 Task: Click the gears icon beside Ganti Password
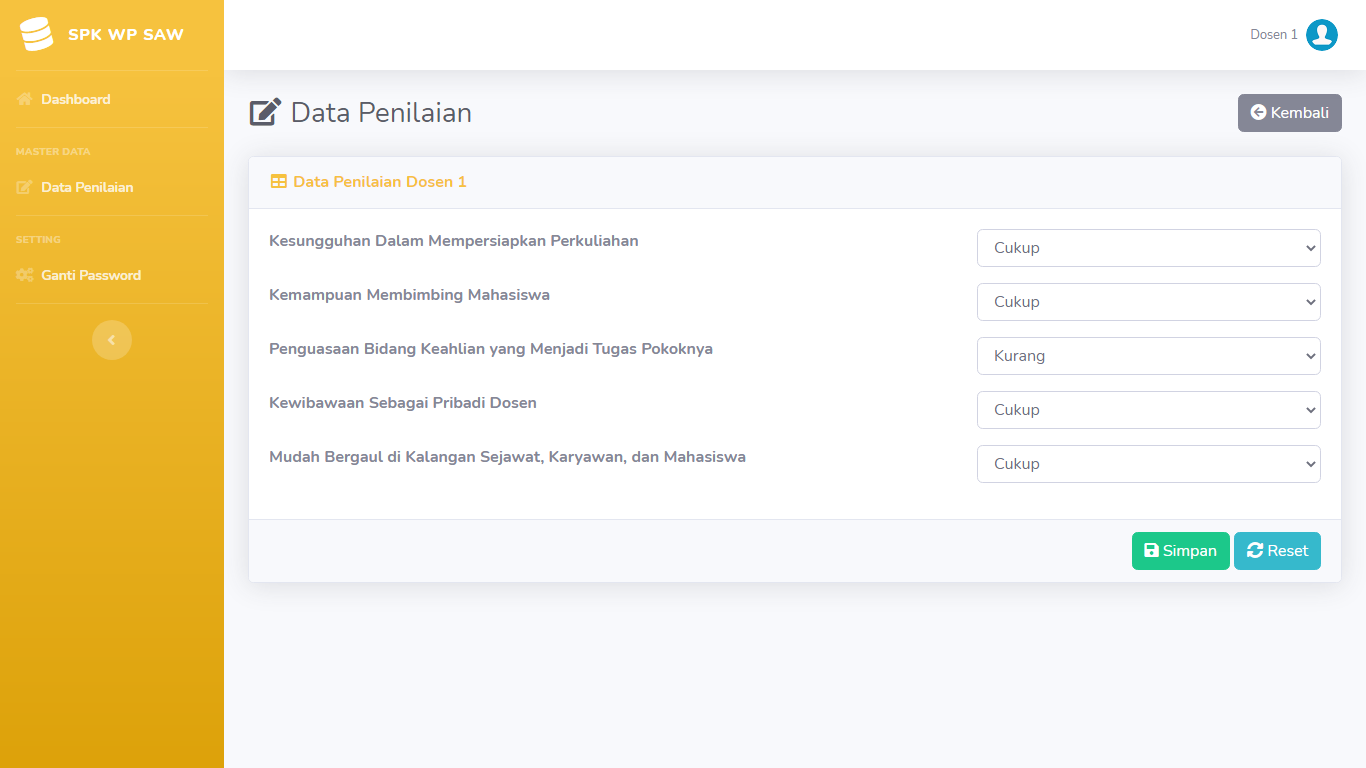25,275
